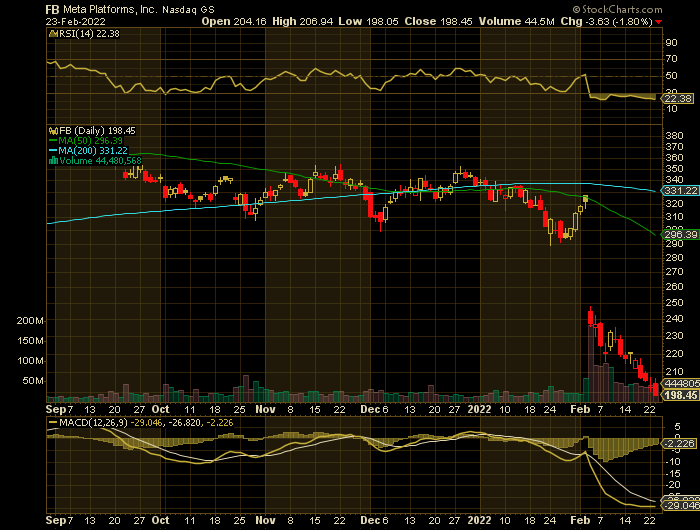Click 'Oct' on the MACD panel date axis

(160, 521)
